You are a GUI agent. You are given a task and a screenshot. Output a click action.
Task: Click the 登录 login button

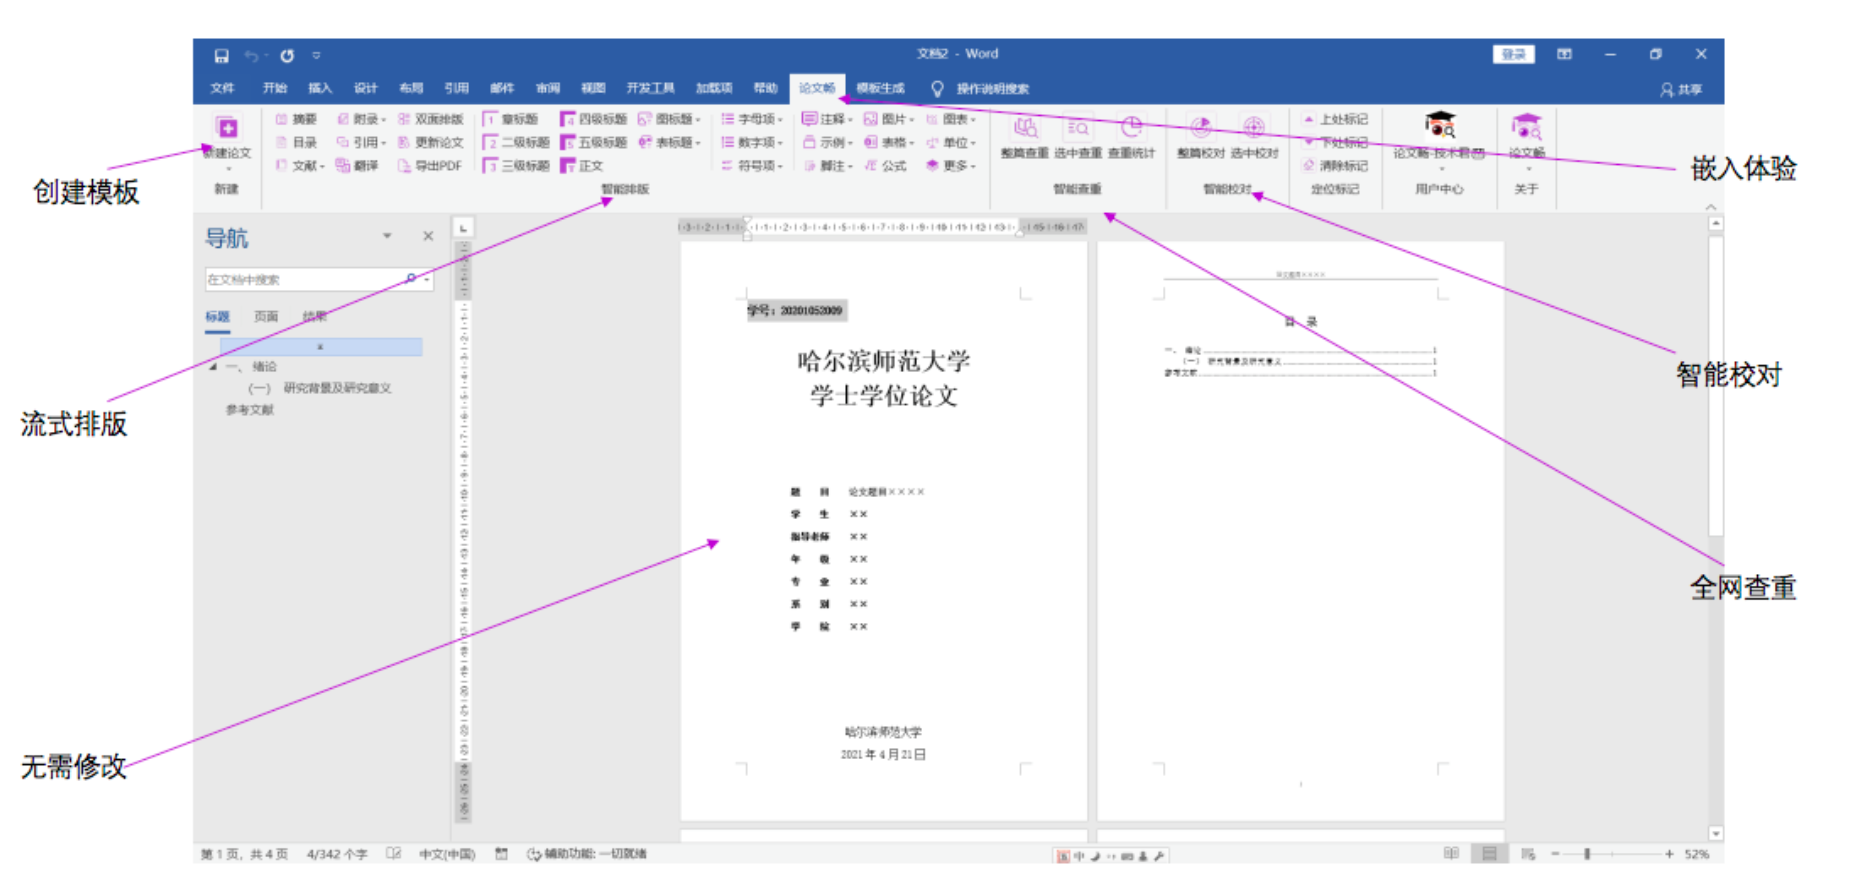click(1513, 54)
